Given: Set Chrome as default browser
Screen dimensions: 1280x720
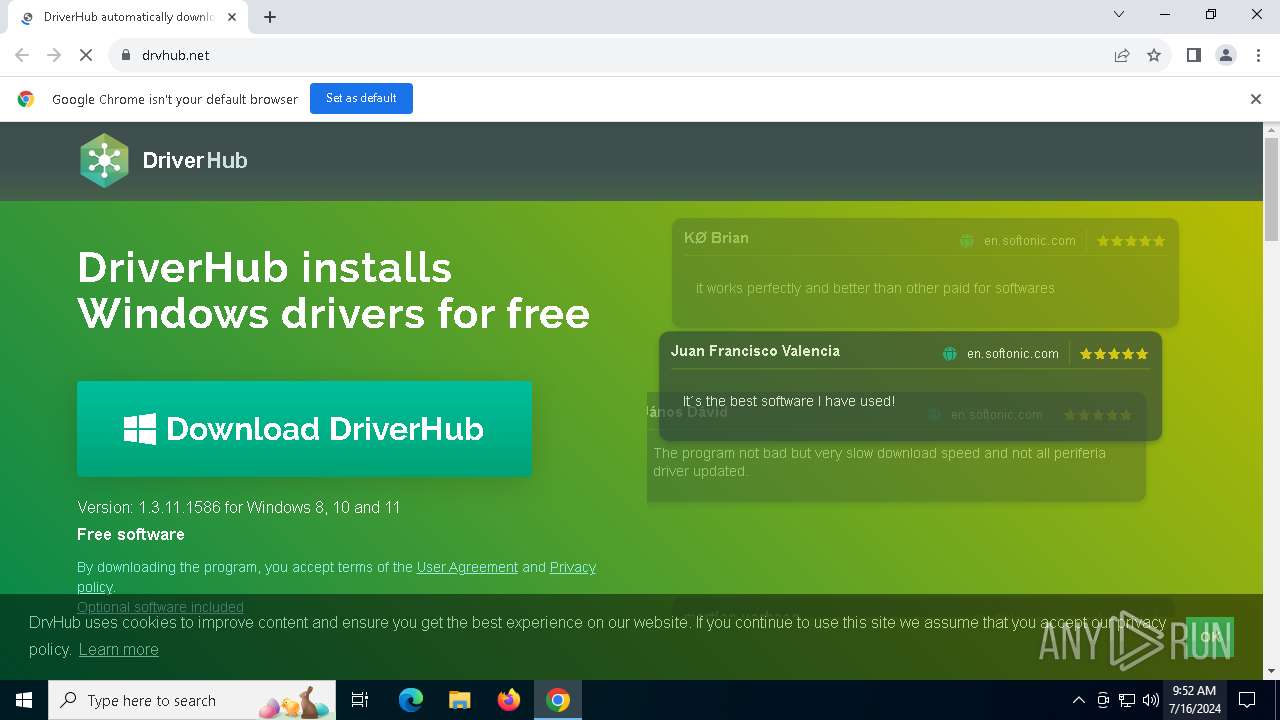Looking at the screenshot, I should coord(361,98).
